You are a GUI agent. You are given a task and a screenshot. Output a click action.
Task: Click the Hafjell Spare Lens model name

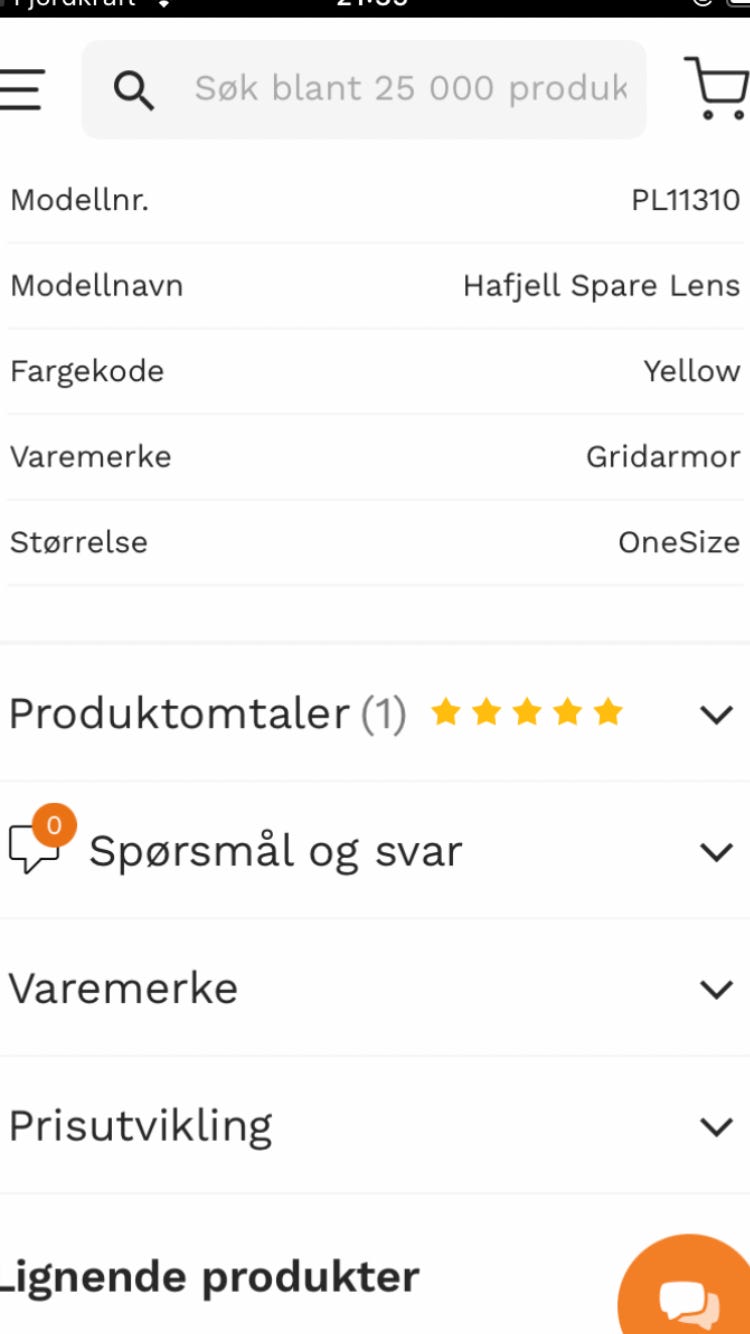click(x=601, y=286)
